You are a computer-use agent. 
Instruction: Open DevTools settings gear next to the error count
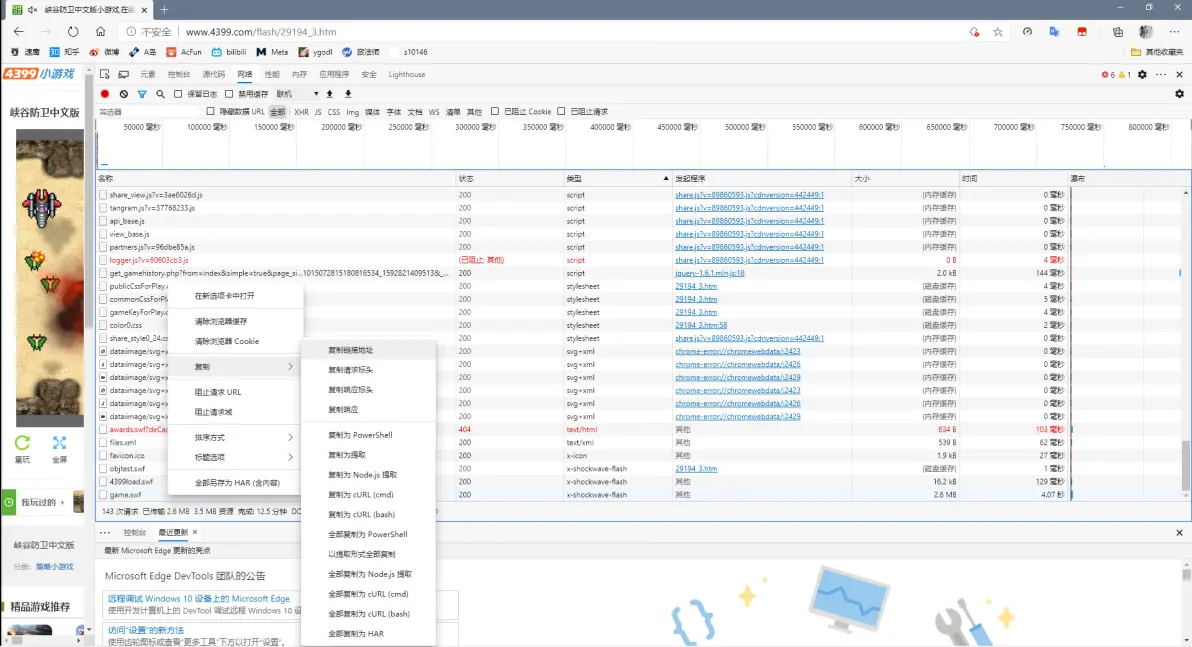(x=1142, y=75)
